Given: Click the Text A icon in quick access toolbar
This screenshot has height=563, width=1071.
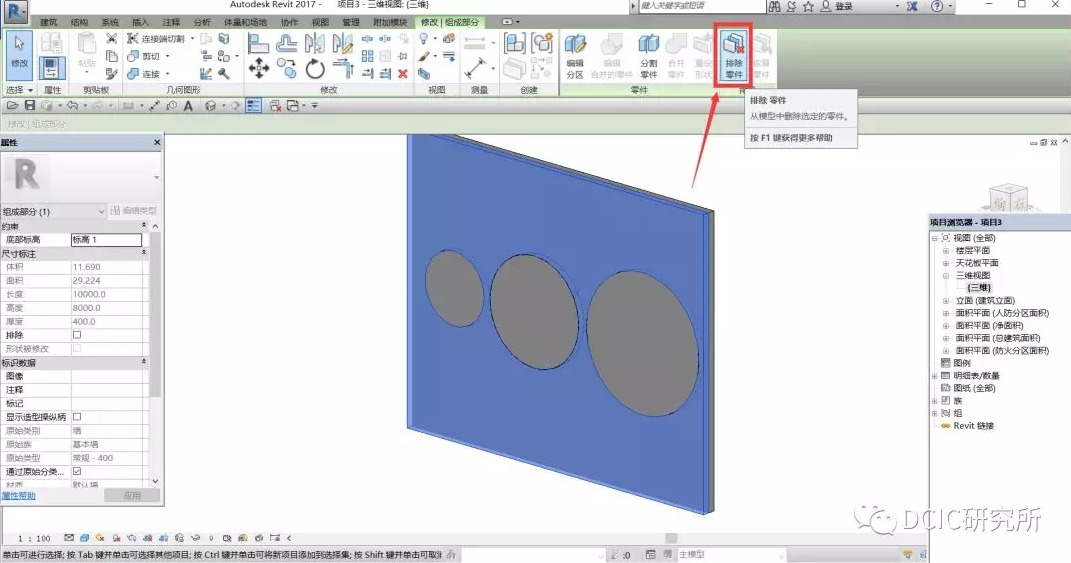Looking at the screenshot, I should (189, 105).
